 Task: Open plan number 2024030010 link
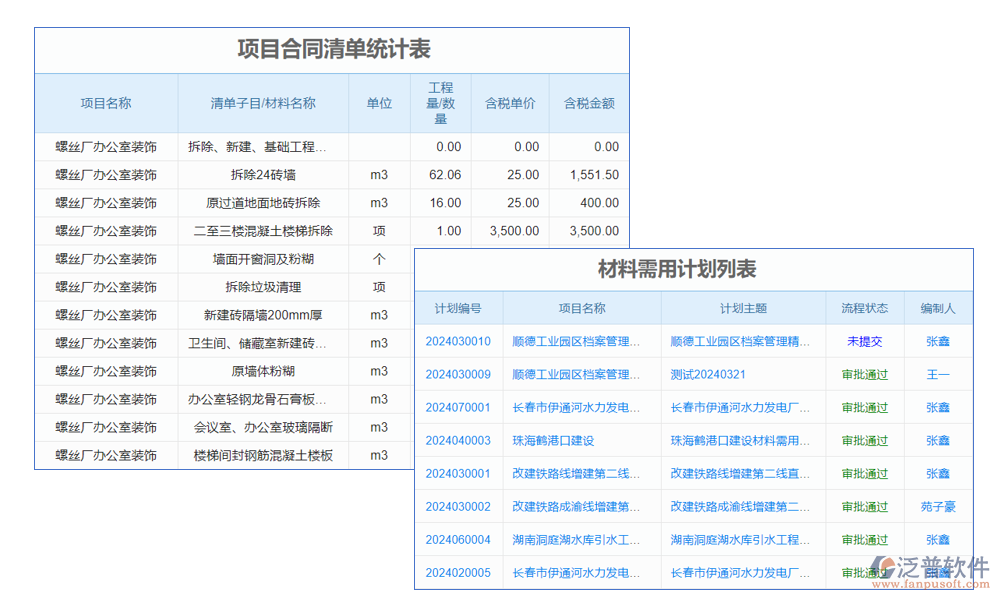coord(460,341)
